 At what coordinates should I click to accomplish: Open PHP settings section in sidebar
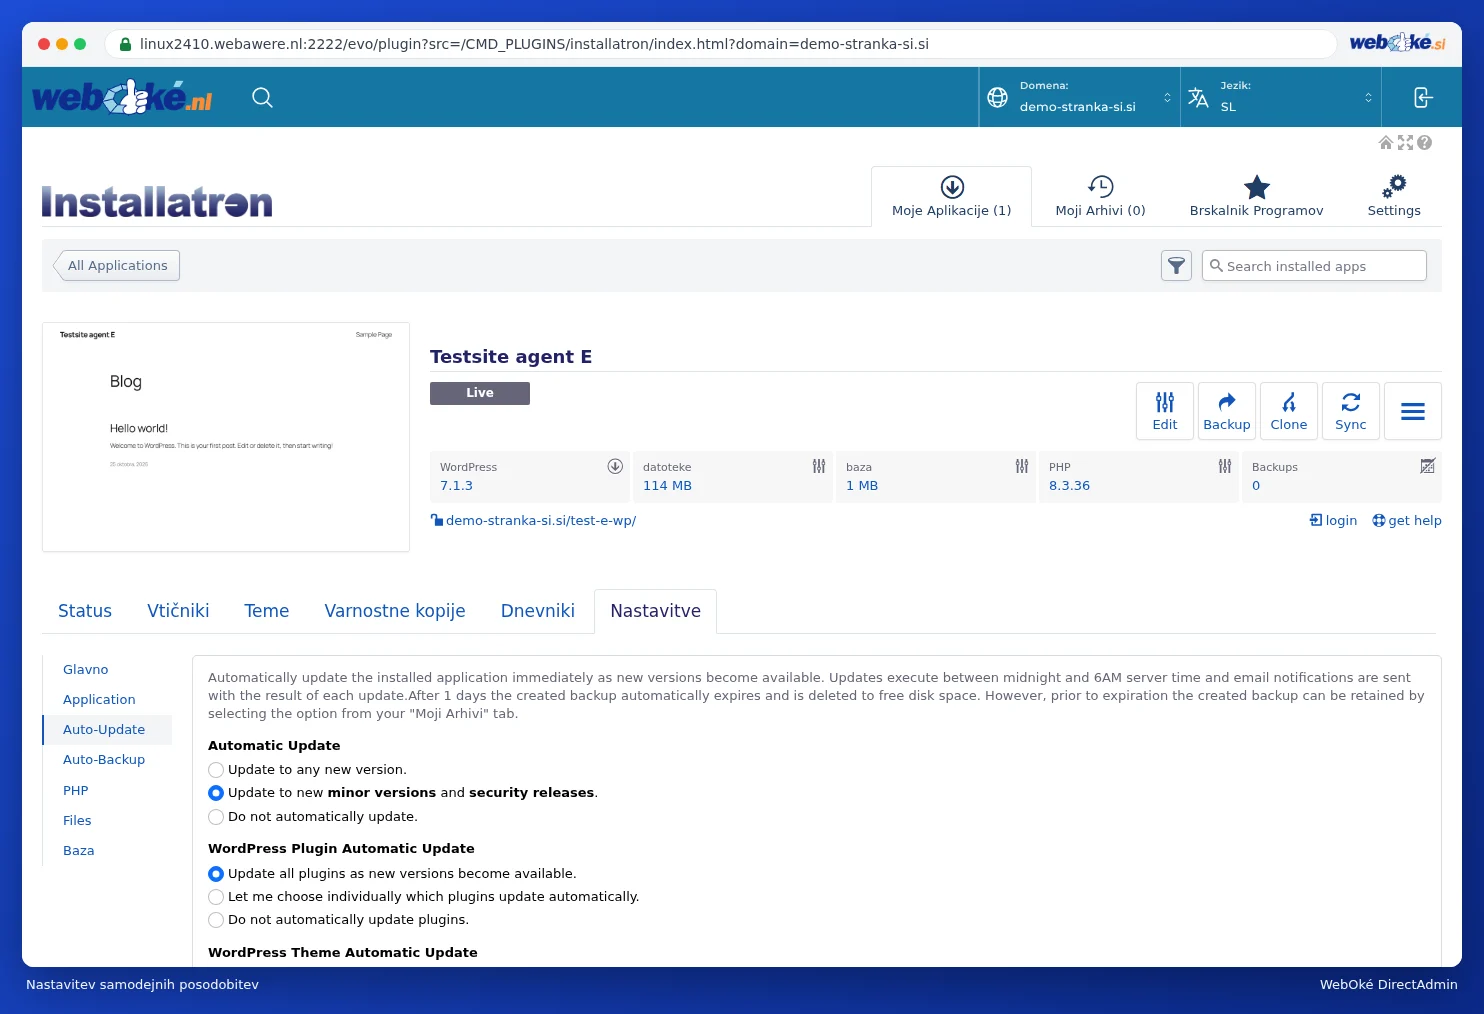pyautogui.click(x=76, y=790)
